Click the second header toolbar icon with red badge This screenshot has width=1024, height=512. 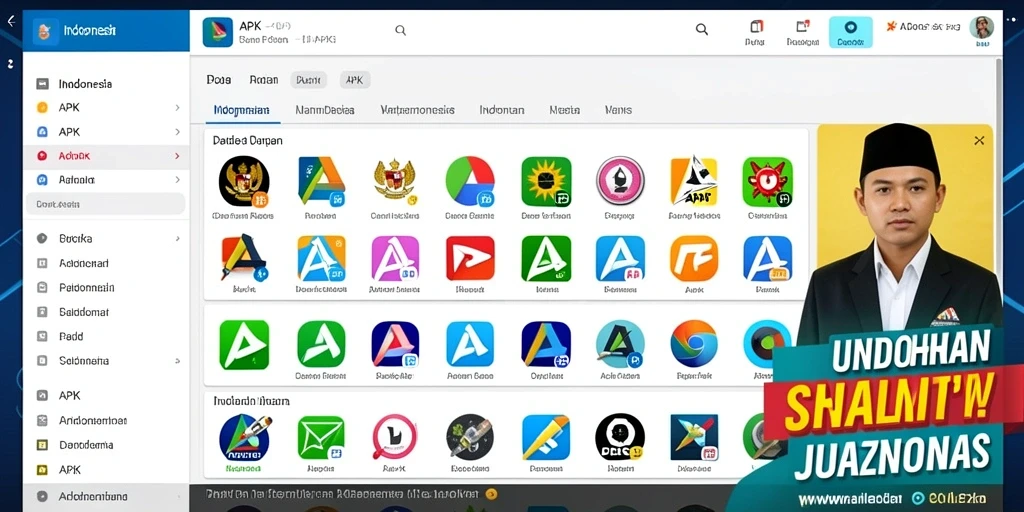tap(803, 32)
